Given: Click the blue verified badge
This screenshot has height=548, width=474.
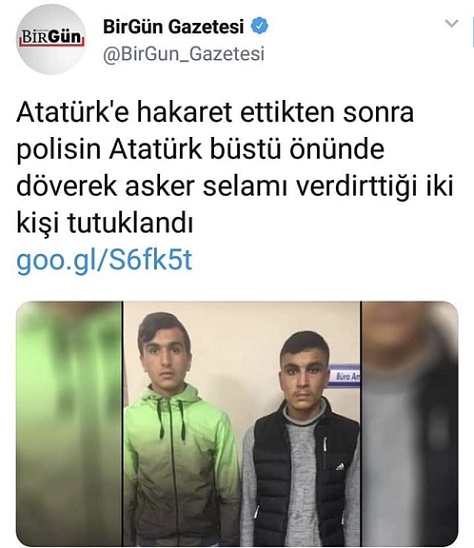Looking at the screenshot, I should (x=259, y=26).
